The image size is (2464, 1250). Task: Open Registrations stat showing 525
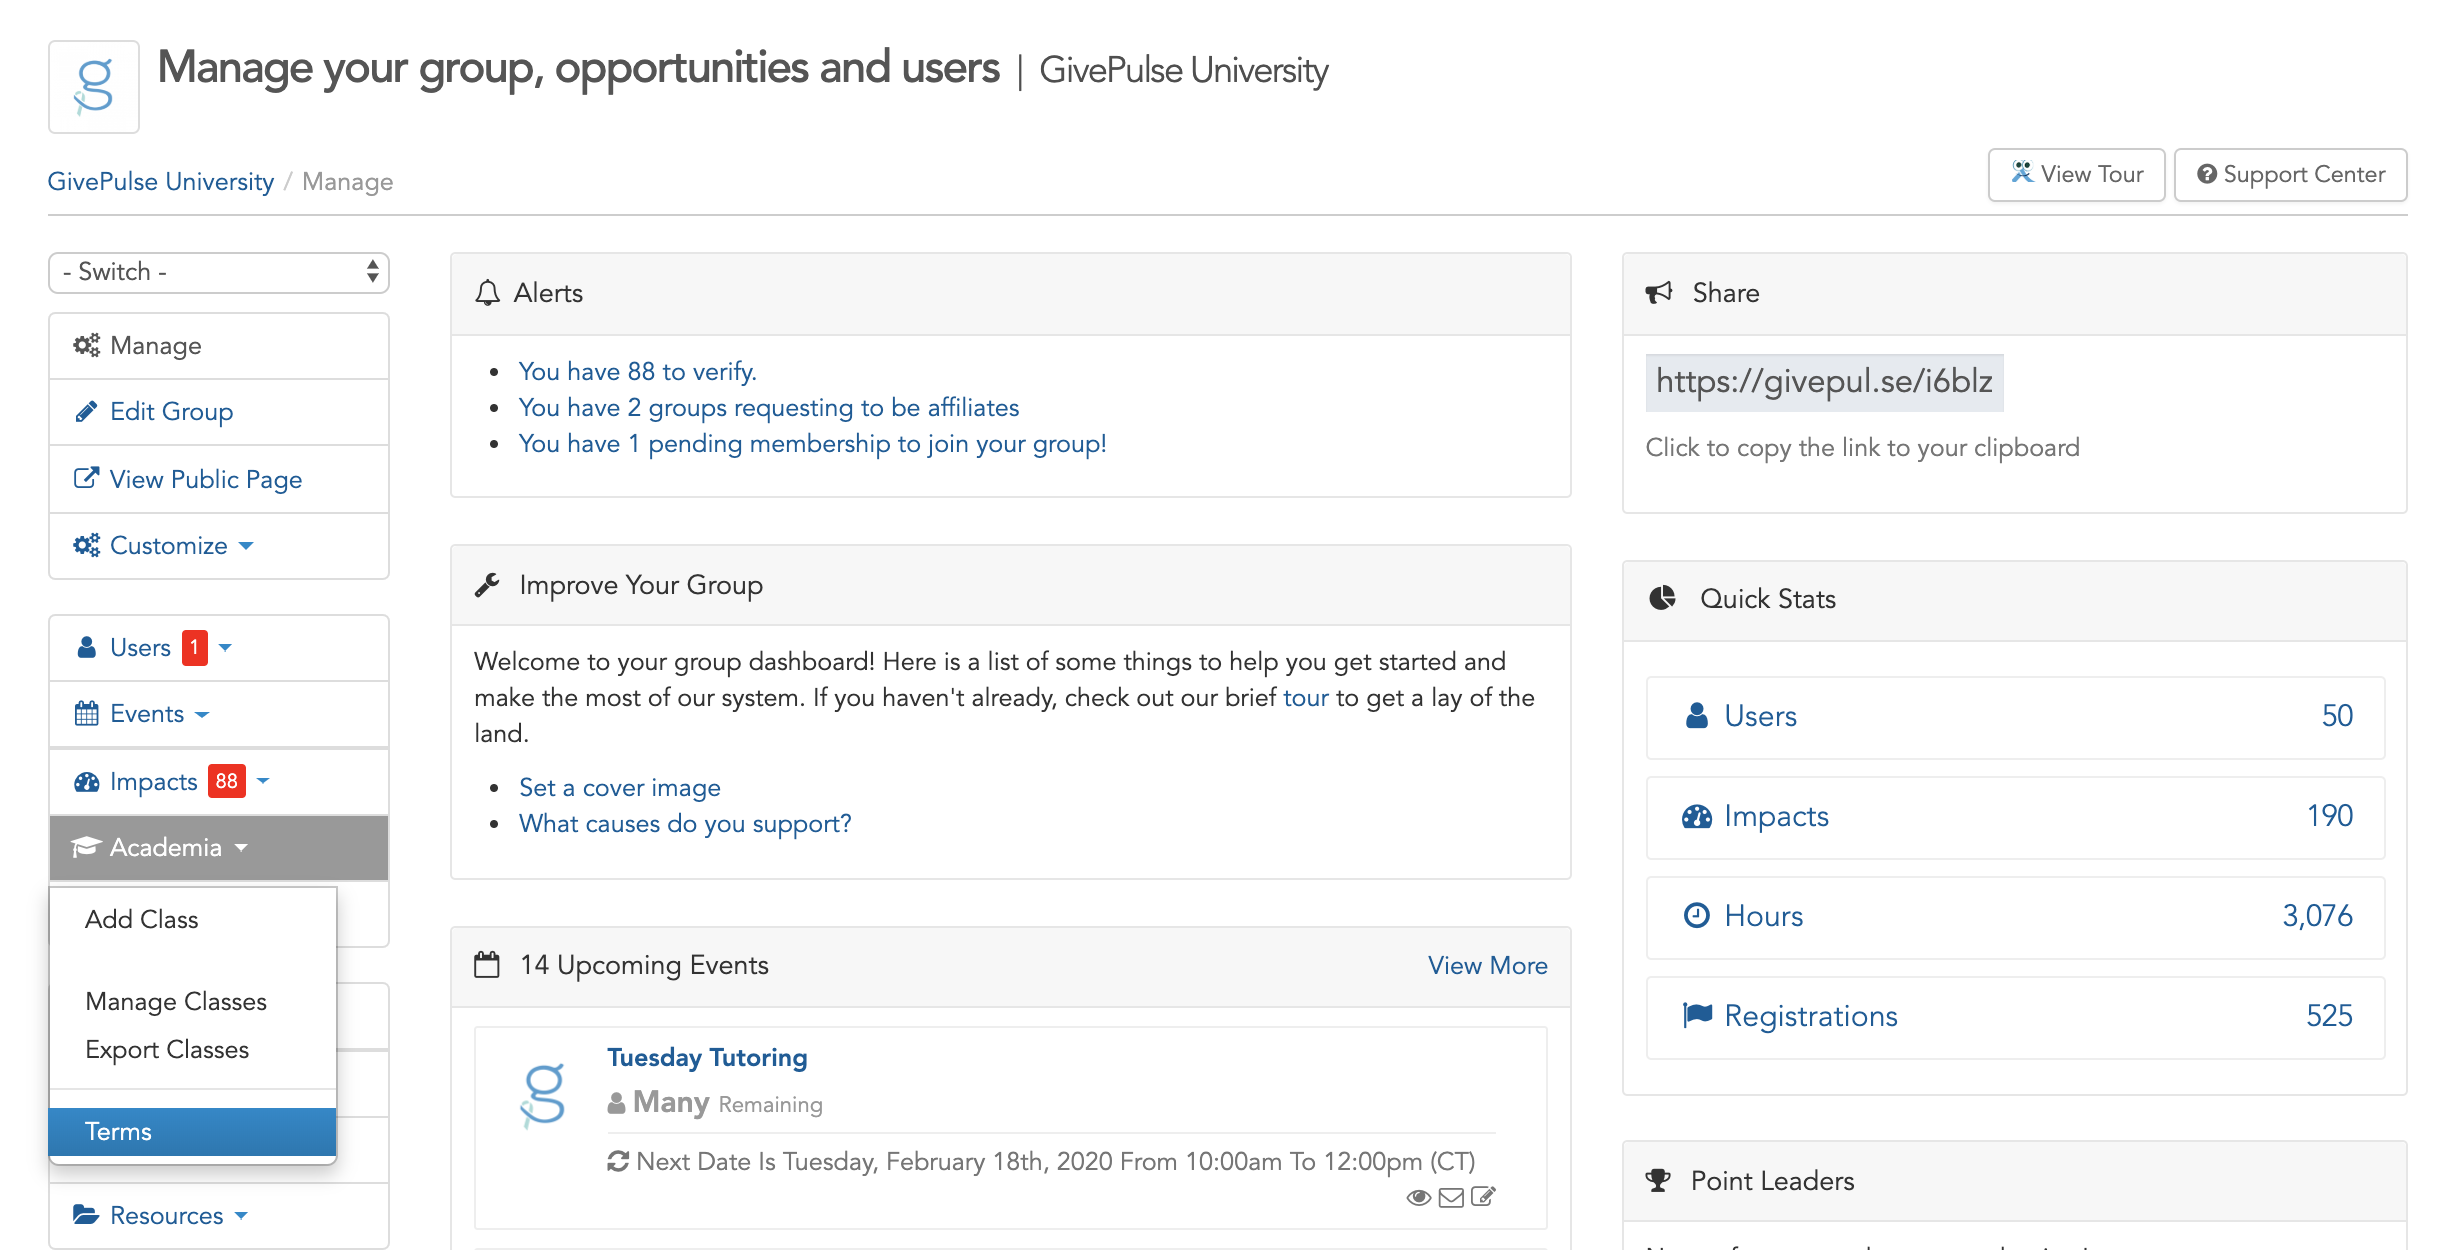(x=2015, y=1017)
